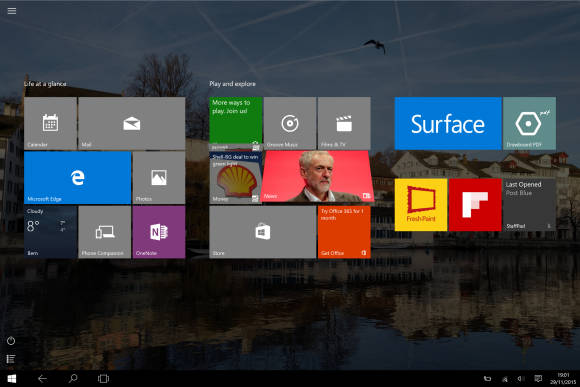Image resolution: width=580 pixels, height=387 pixels.
Task: Open the Groove Music tile
Action: click(x=290, y=123)
